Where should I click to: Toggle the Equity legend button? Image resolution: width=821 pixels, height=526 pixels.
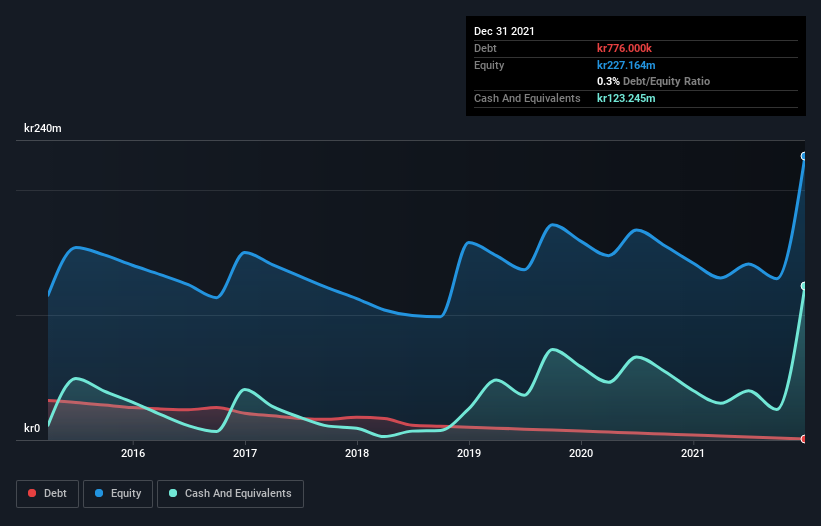118,494
